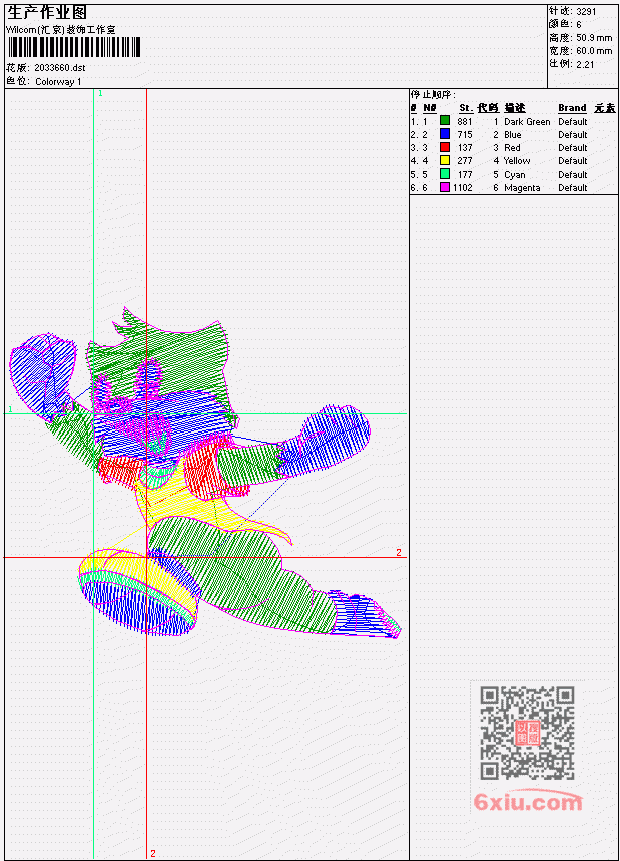Click the barcode under the title
The image size is (620, 861).
(x=74, y=47)
